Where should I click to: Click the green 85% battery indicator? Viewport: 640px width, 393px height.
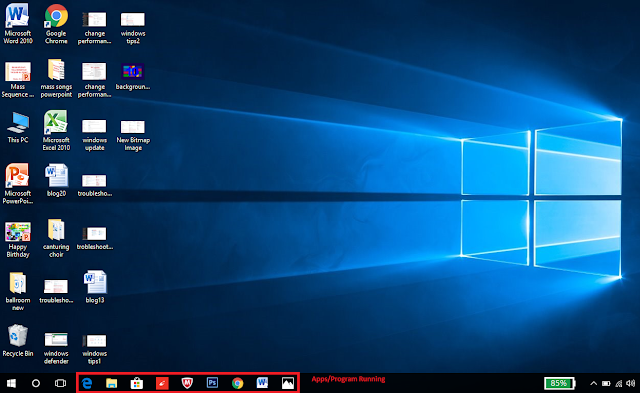560,383
